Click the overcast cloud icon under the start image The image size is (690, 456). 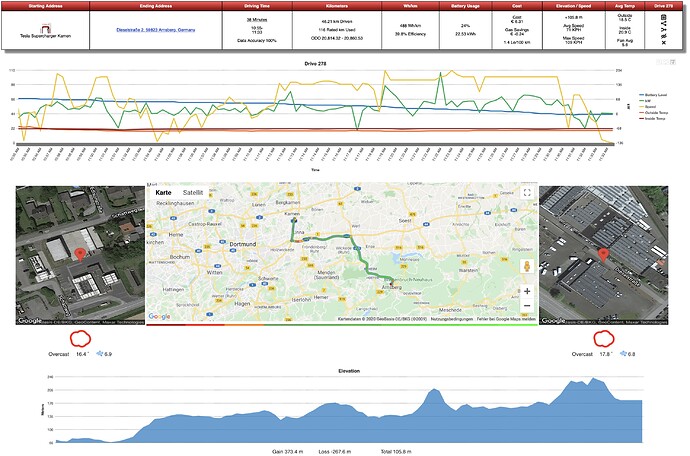click(x=81, y=339)
